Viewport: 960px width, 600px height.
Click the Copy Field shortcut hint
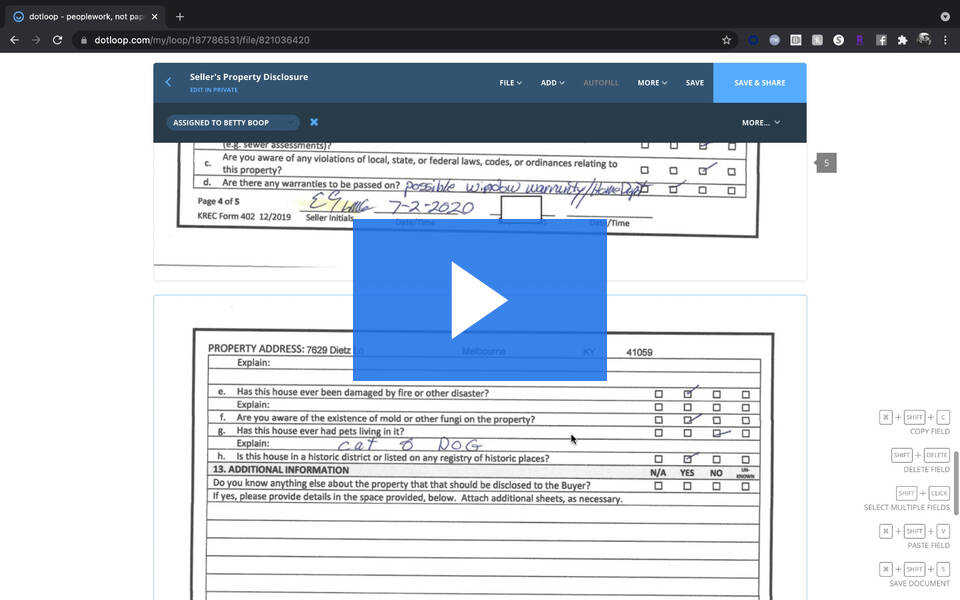(915, 423)
